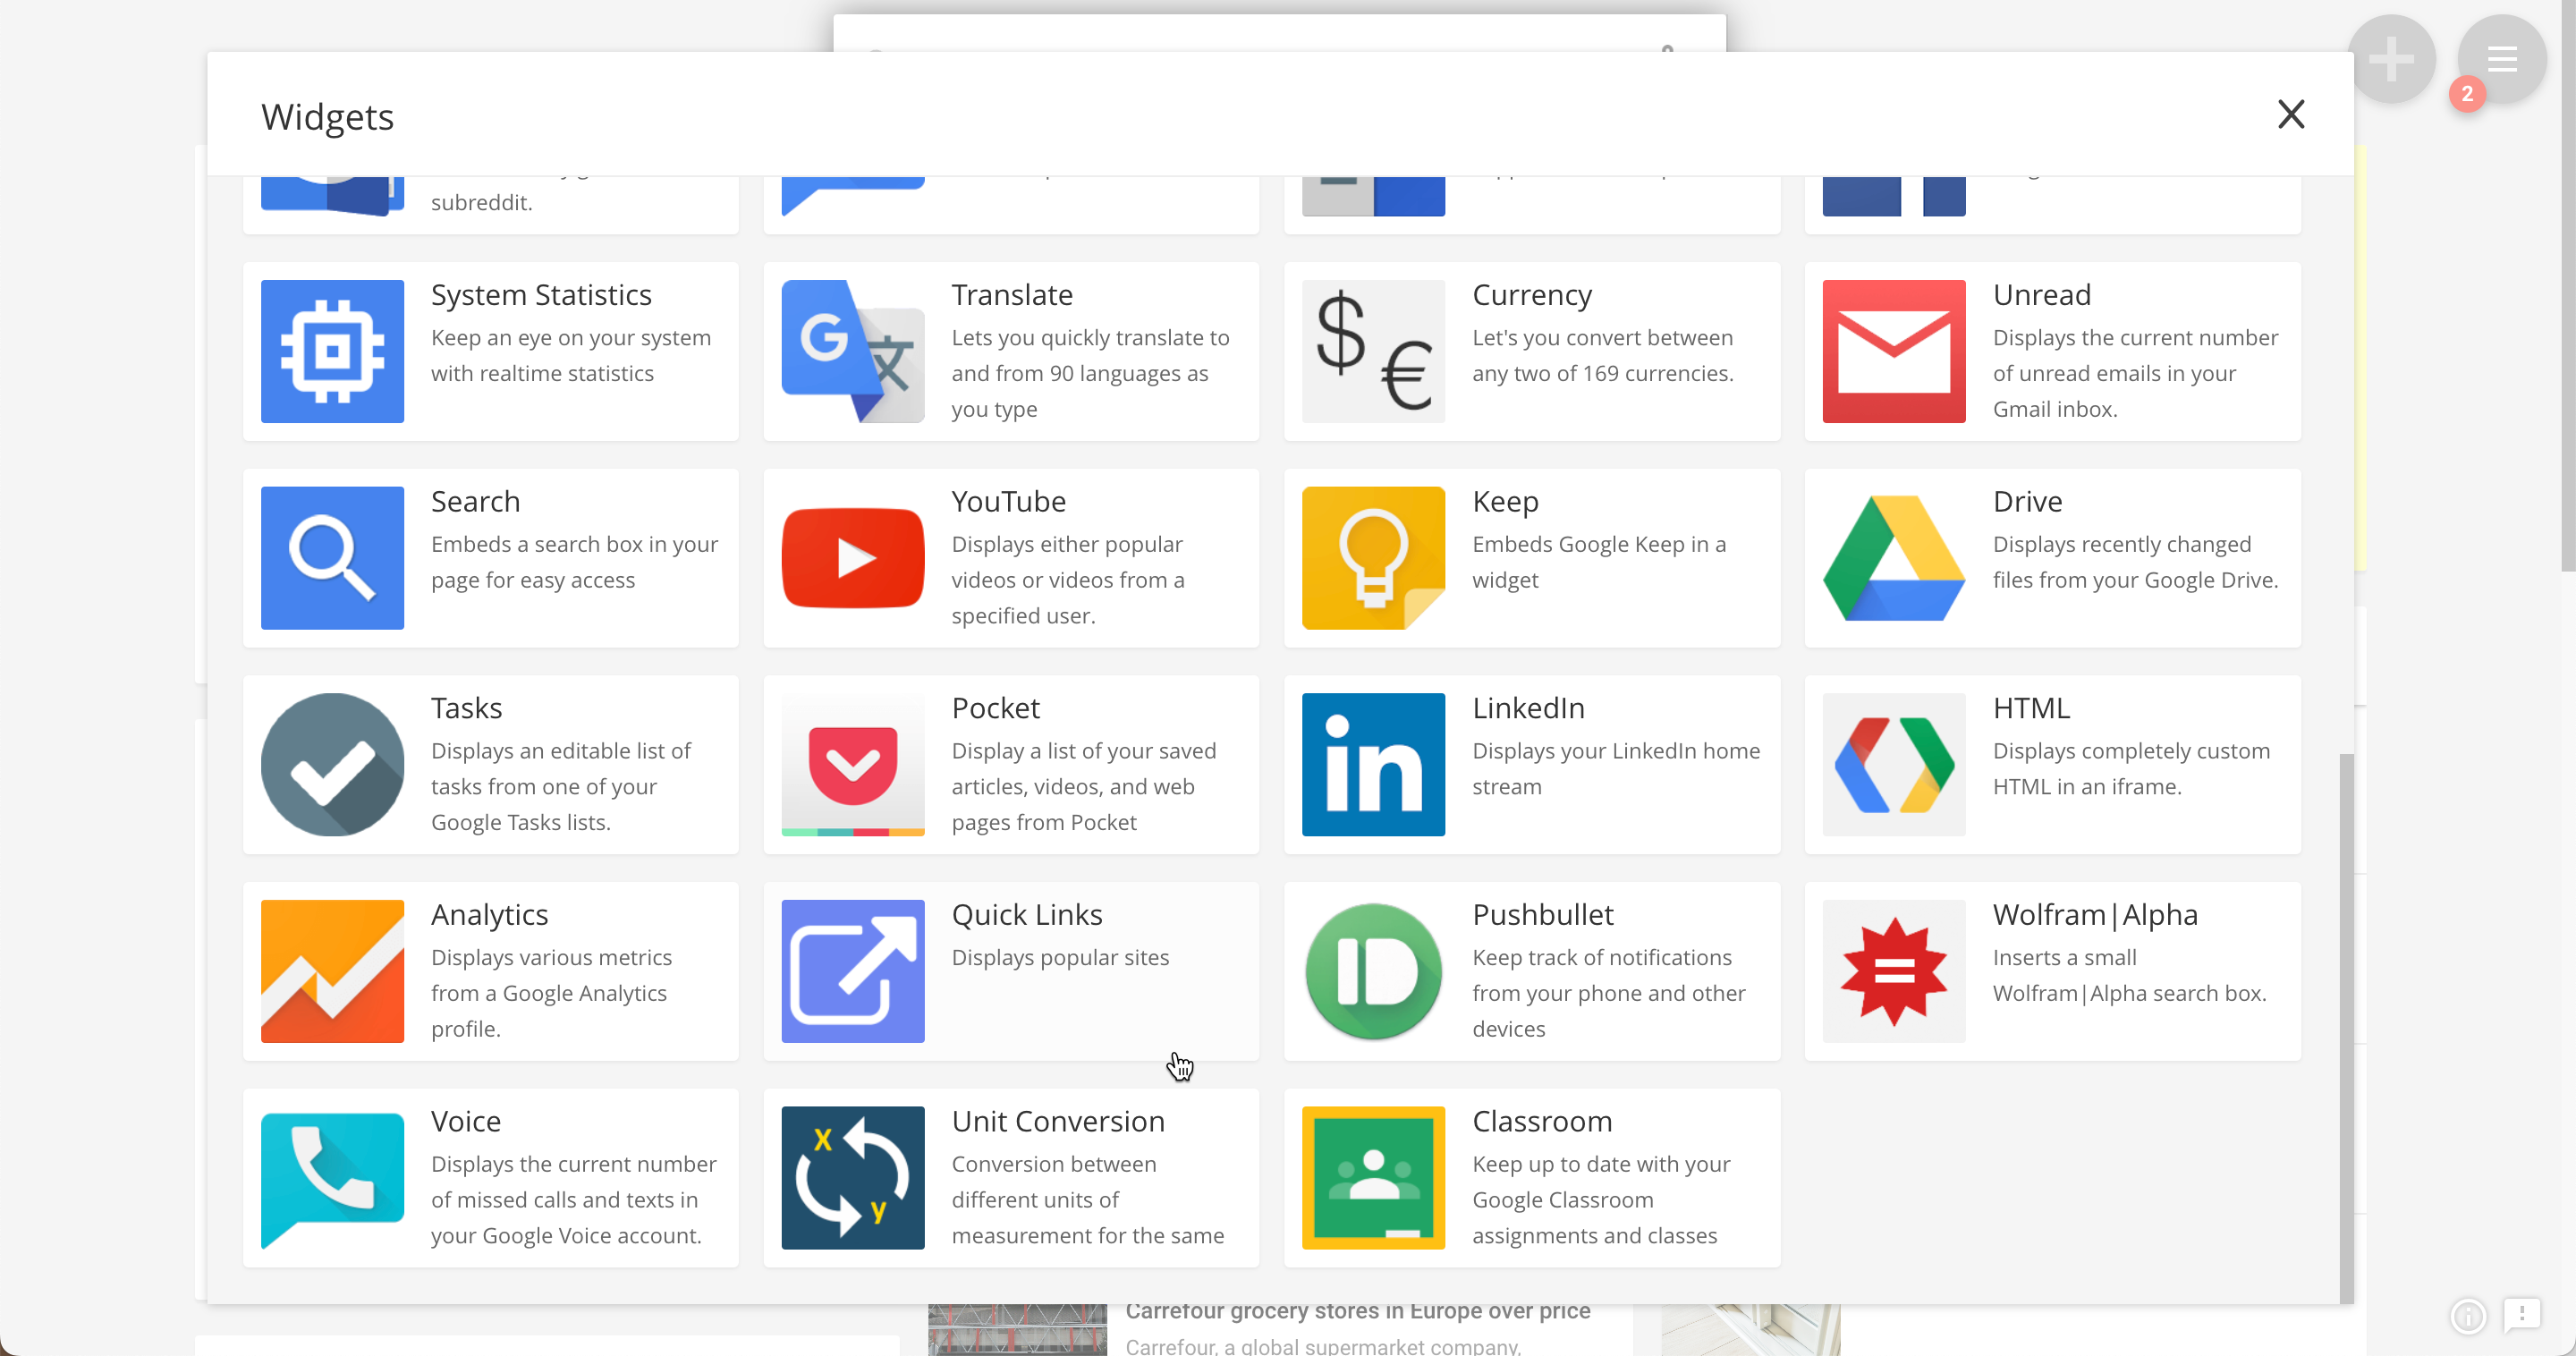Click the Voice widget title
The height and width of the screenshot is (1356, 2576).
[466, 1121]
